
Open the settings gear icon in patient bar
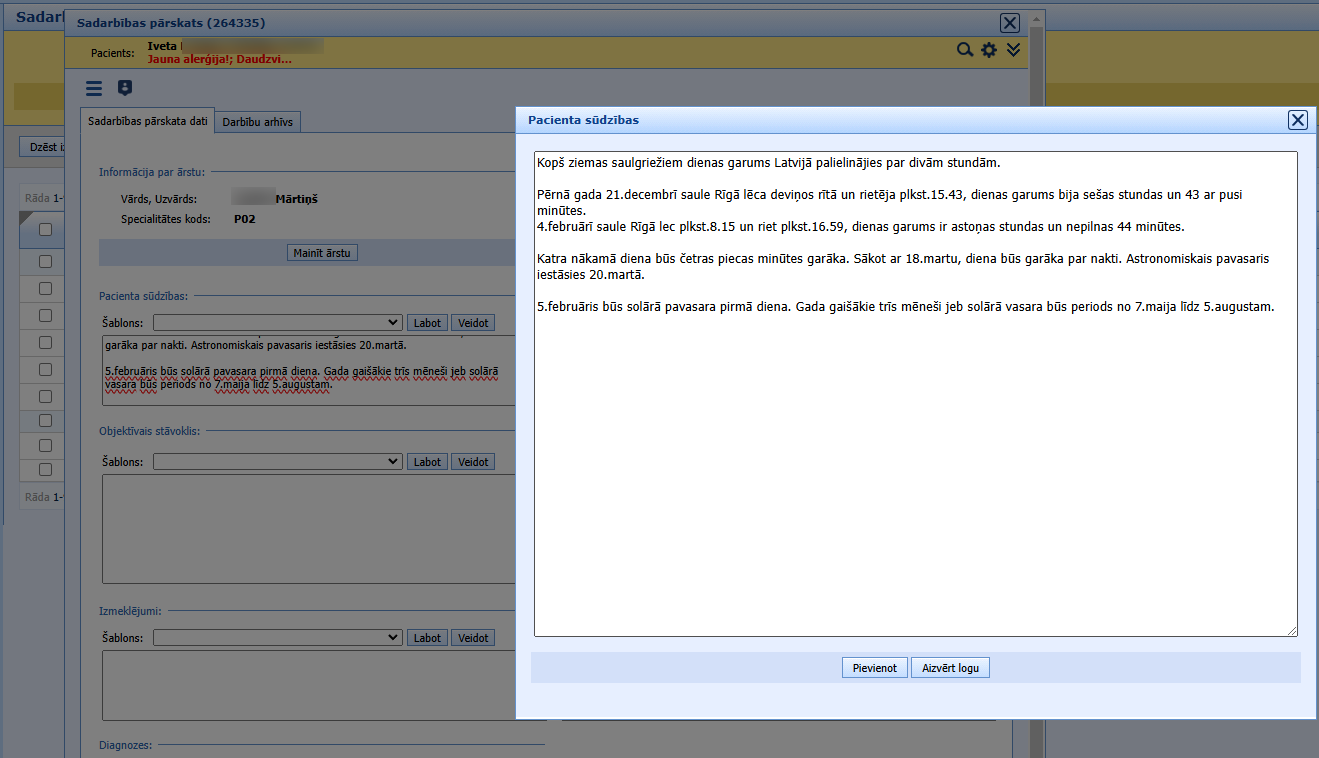pos(989,50)
